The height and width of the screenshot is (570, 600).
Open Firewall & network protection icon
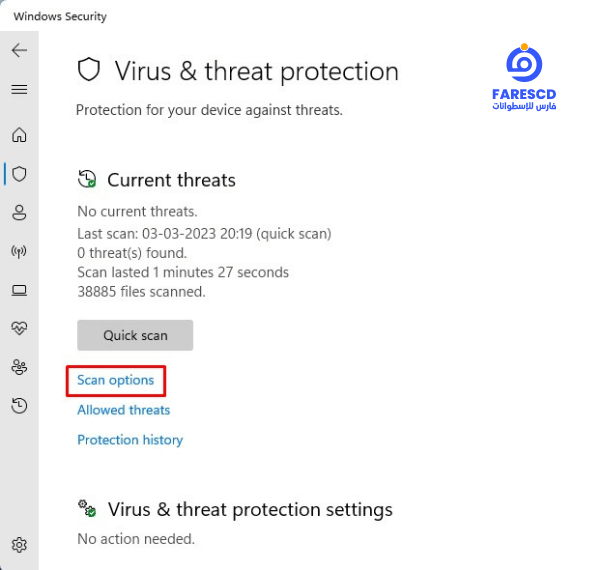click(x=19, y=252)
